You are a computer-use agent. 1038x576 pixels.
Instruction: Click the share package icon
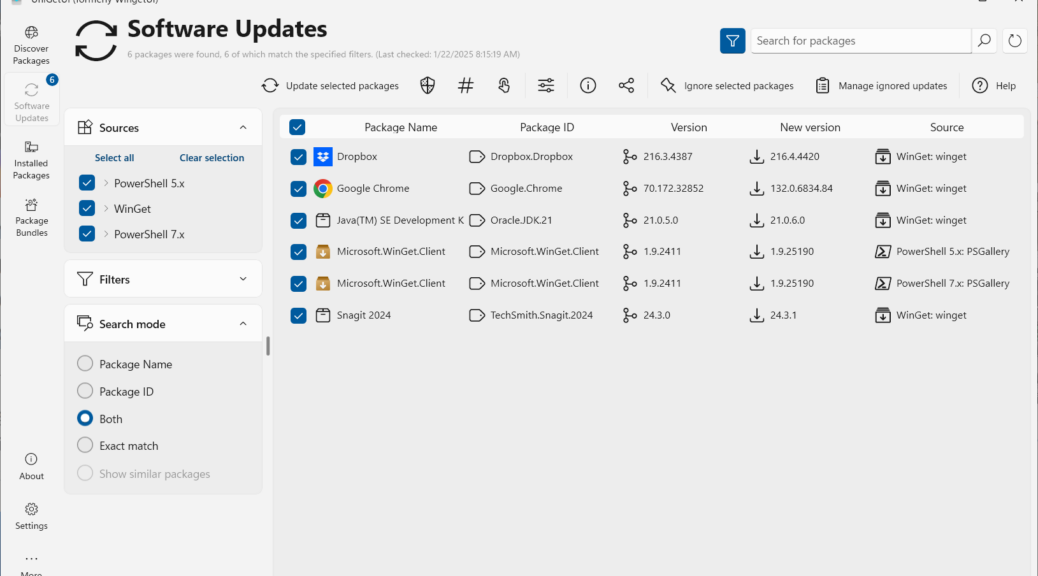click(x=626, y=85)
